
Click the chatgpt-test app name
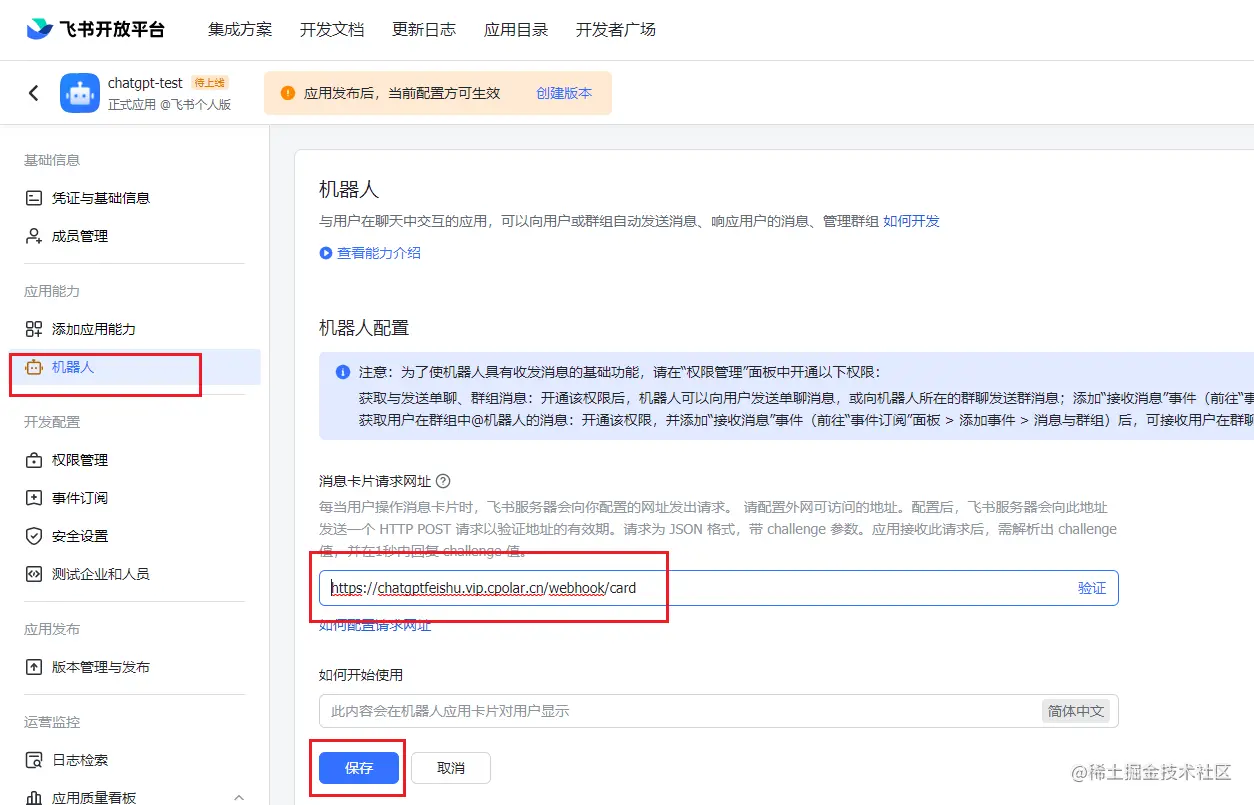click(x=145, y=83)
